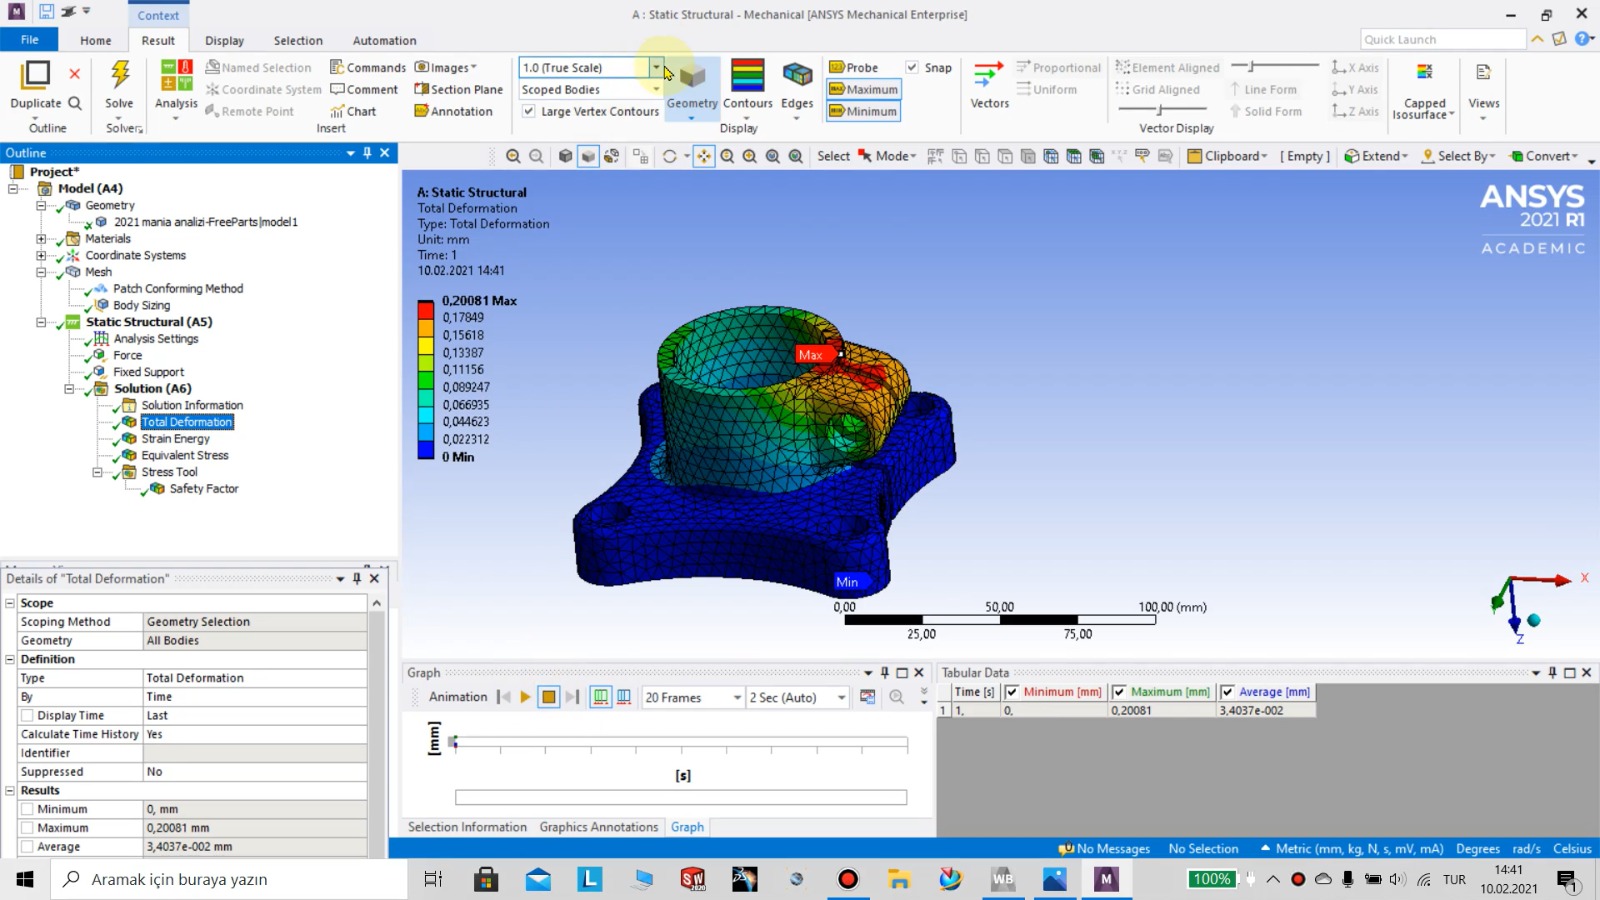
Task: Toggle the Minimum label button
Action: (x=864, y=112)
